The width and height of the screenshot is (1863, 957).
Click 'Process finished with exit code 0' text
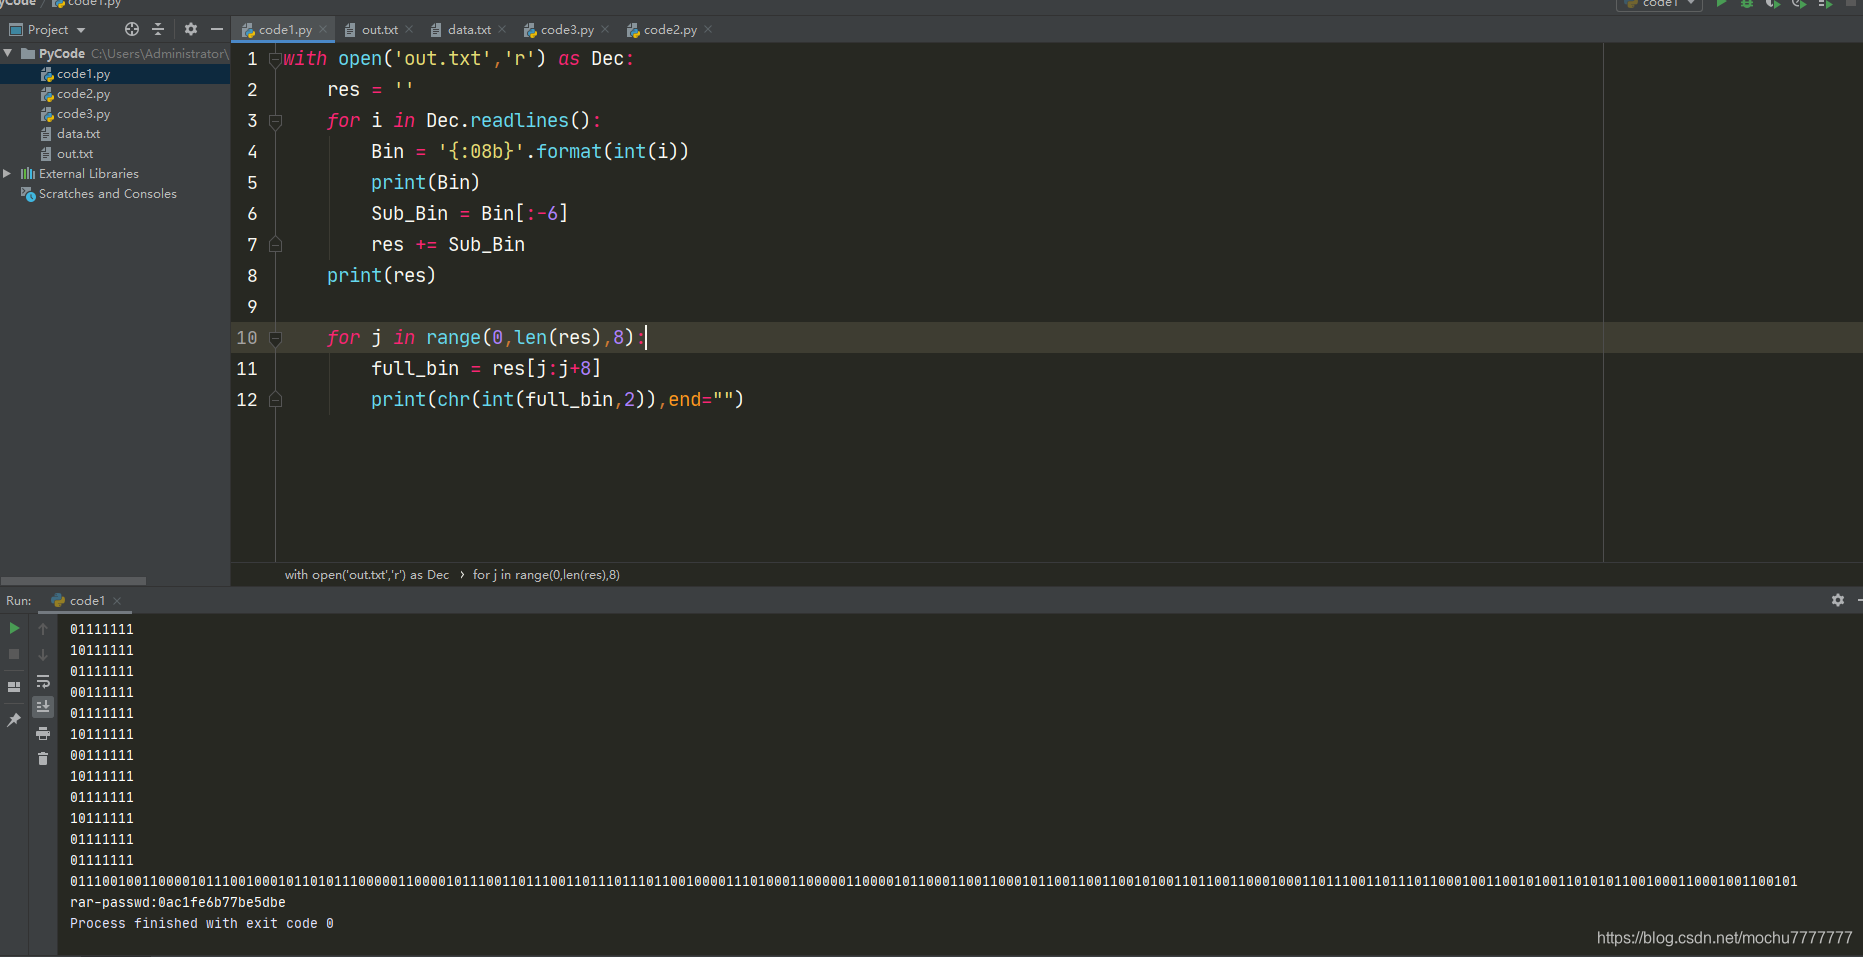click(202, 924)
